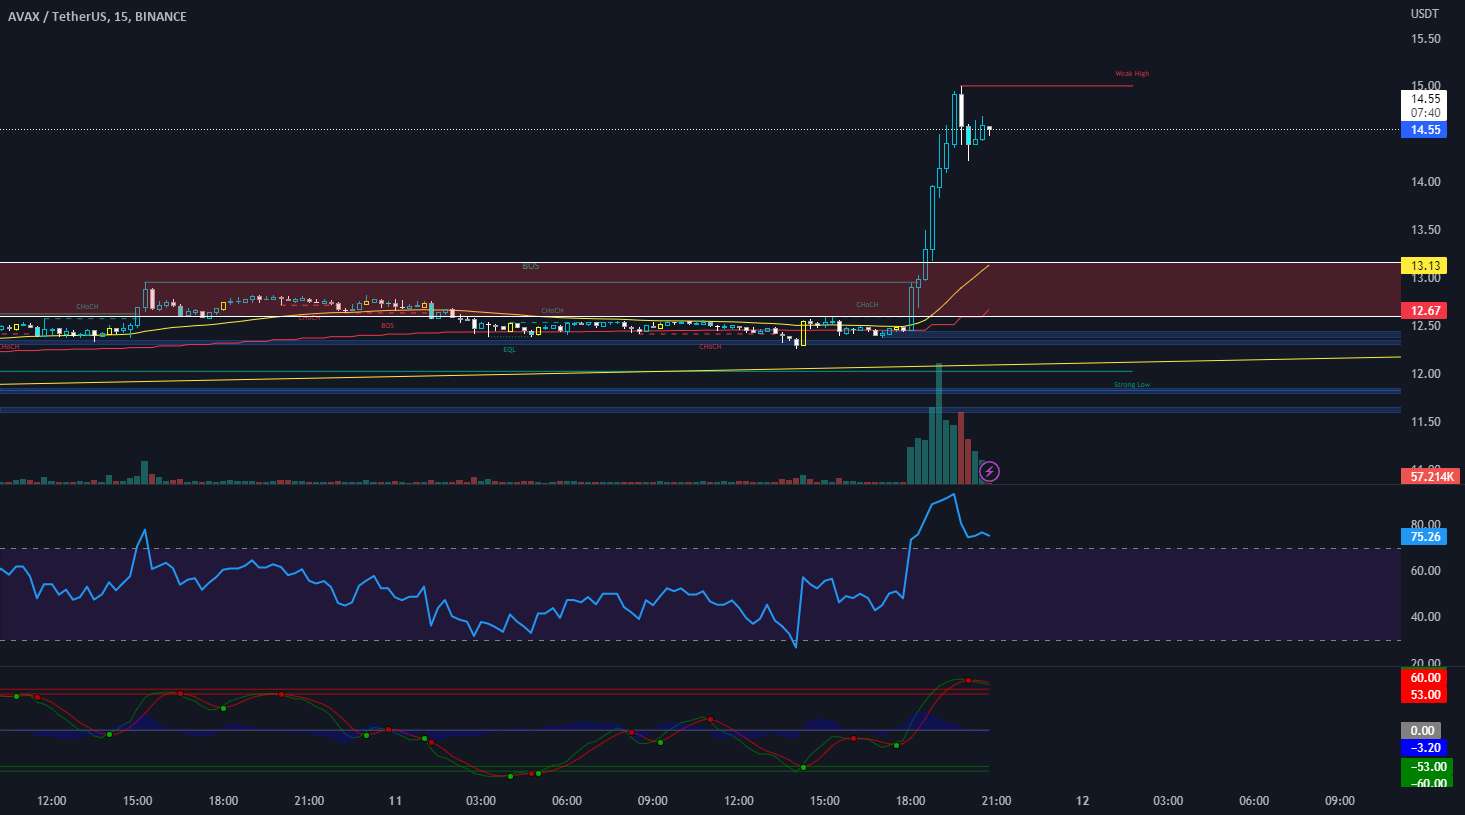Select the yellow 13.13 price label

1425,266
